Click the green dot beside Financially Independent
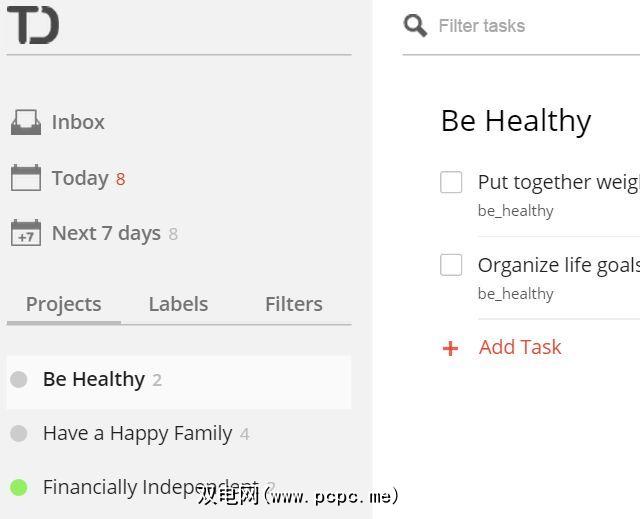The height and width of the screenshot is (519, 640). [x=18, y=488]
